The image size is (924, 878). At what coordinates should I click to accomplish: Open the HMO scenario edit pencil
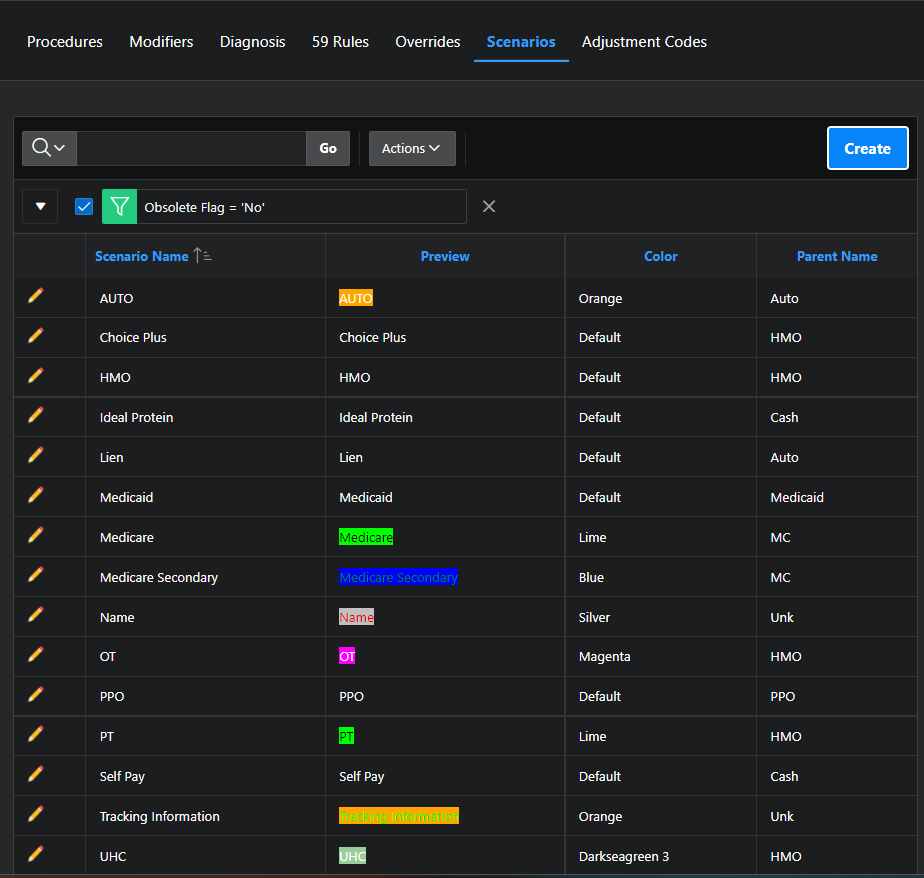(x=36, y=375)
